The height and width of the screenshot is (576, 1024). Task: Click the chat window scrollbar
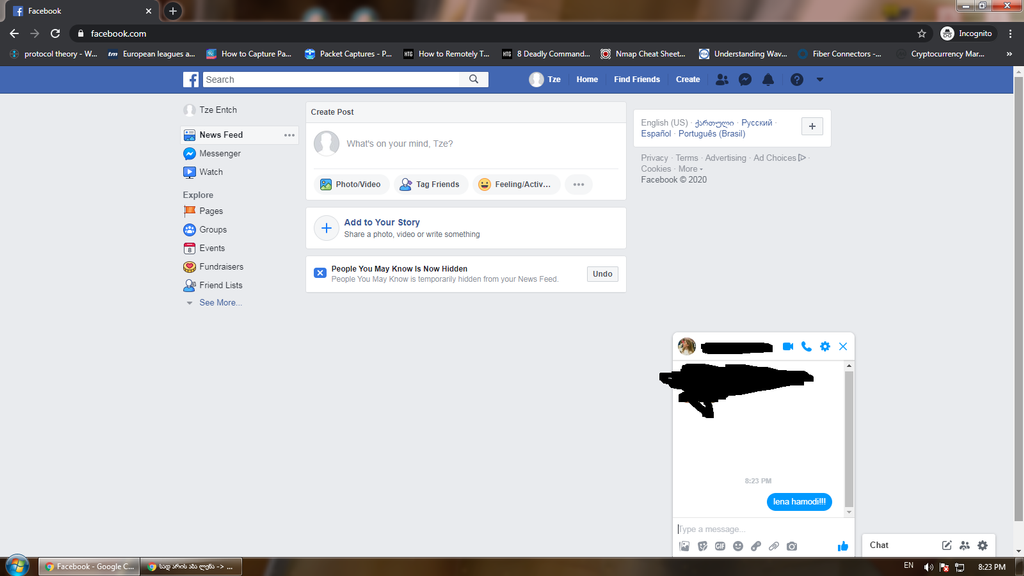click(x=848, y=439)
